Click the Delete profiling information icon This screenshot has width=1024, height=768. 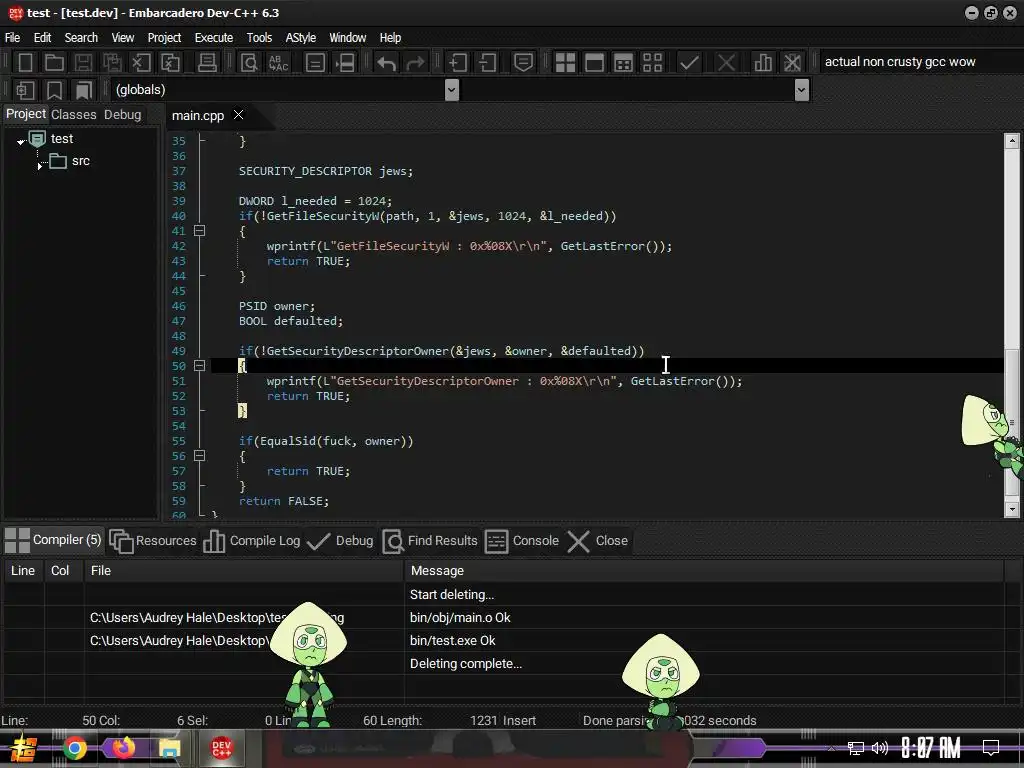pos(792,63)
